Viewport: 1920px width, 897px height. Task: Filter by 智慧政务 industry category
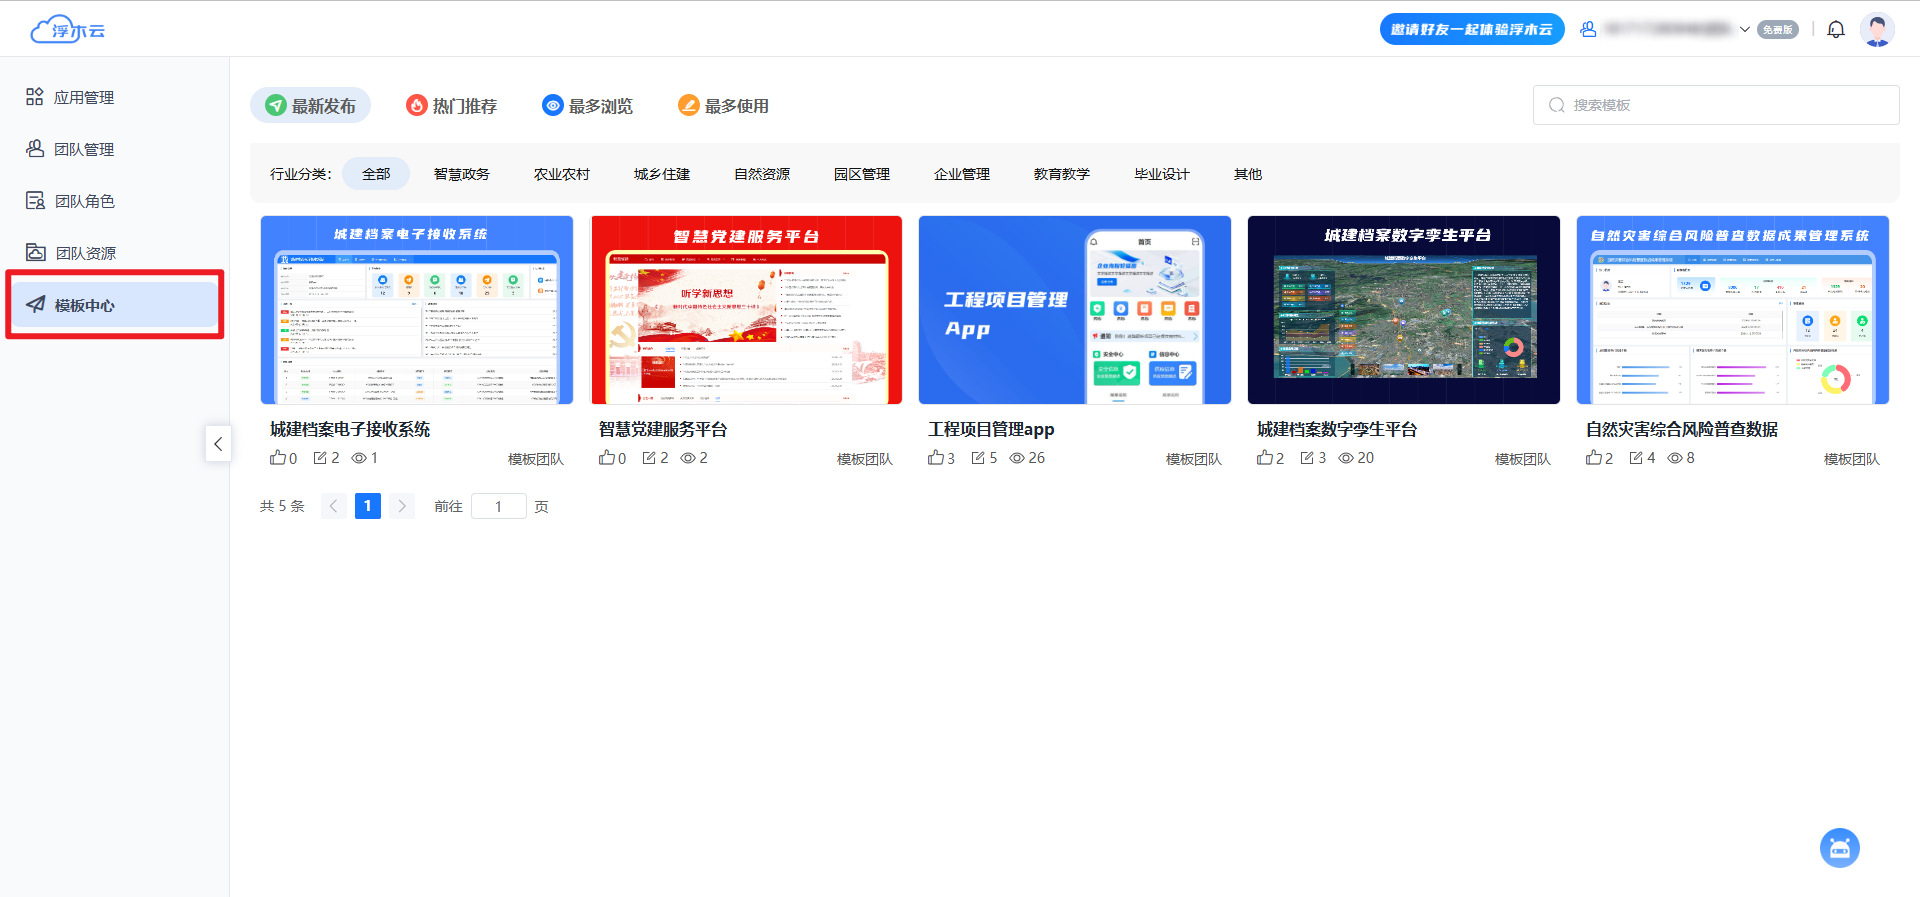461,174
